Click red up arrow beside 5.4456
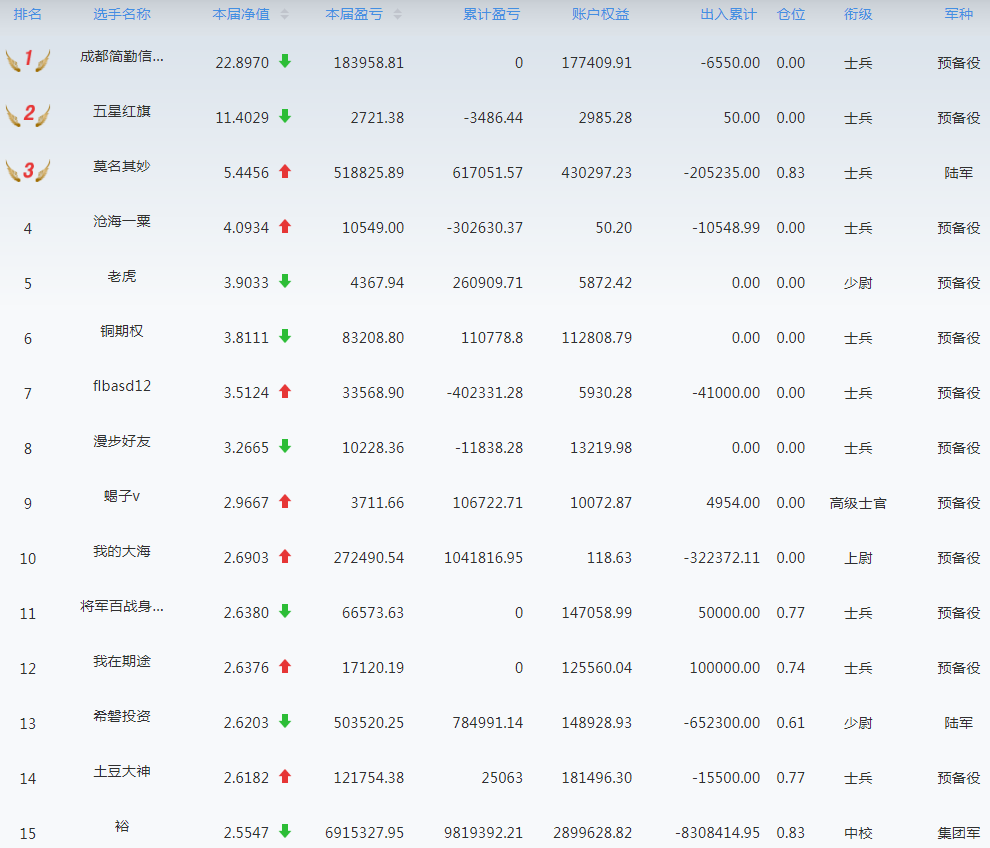990x848 pixels. coord(285,170)
